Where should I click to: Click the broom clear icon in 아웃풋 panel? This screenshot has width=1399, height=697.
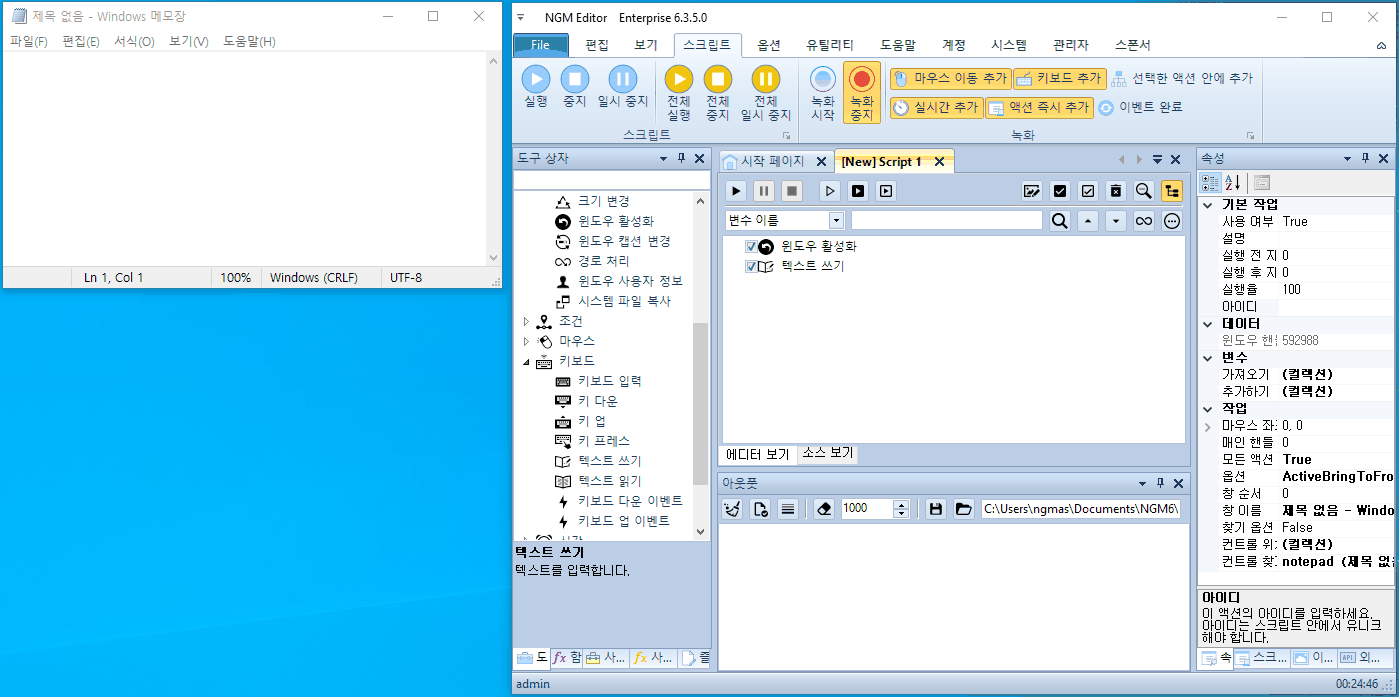pyautogui.click(x=732, y=509)
